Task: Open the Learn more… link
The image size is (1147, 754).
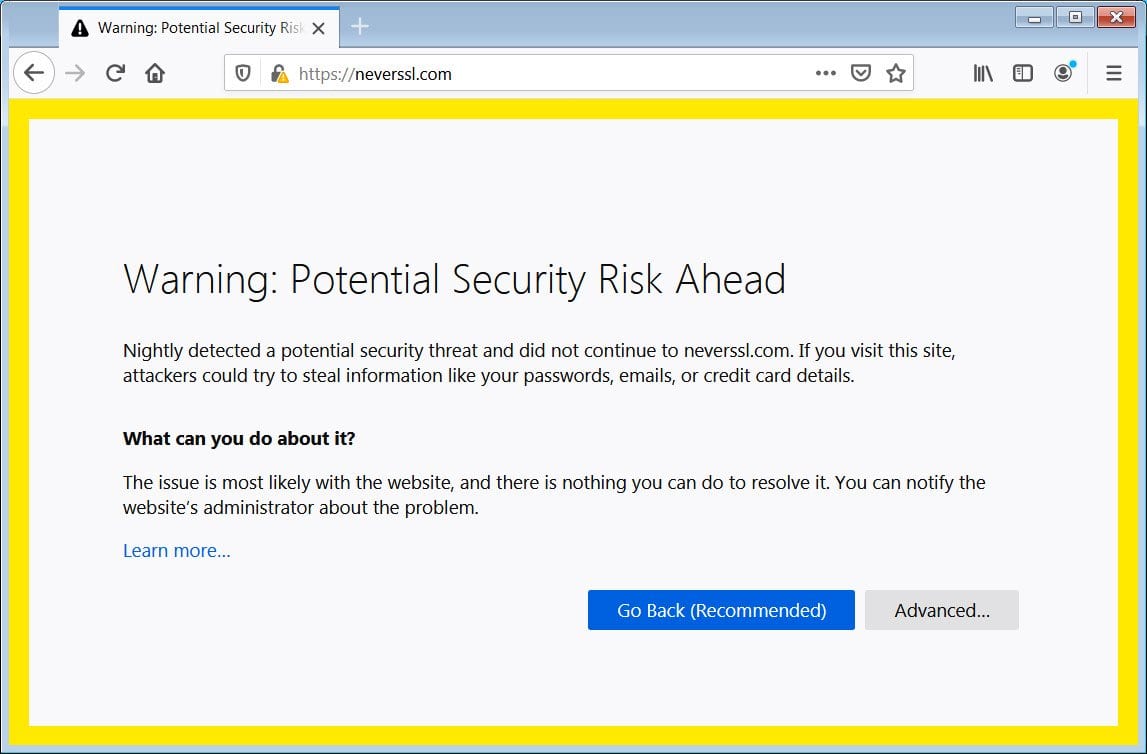Action: [177, 551]
